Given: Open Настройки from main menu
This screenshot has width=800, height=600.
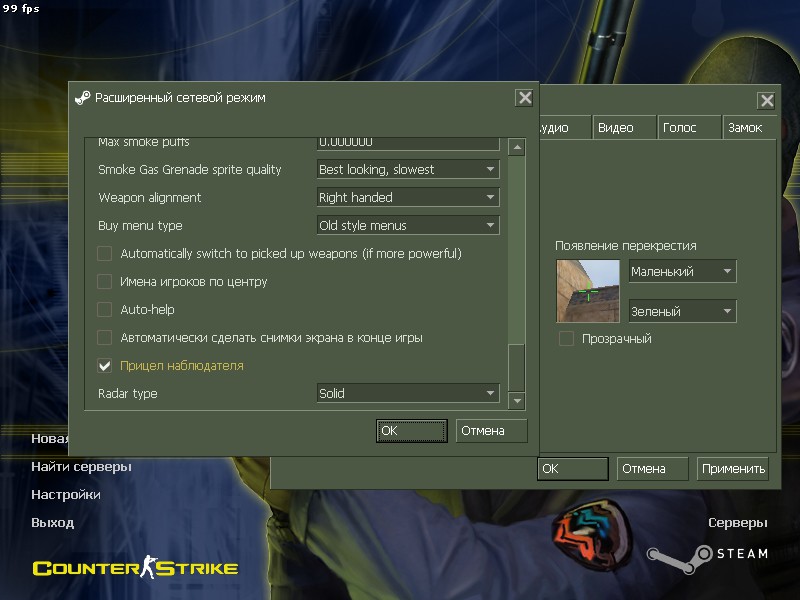Looking at the screenshot, I should coord(66,494).
